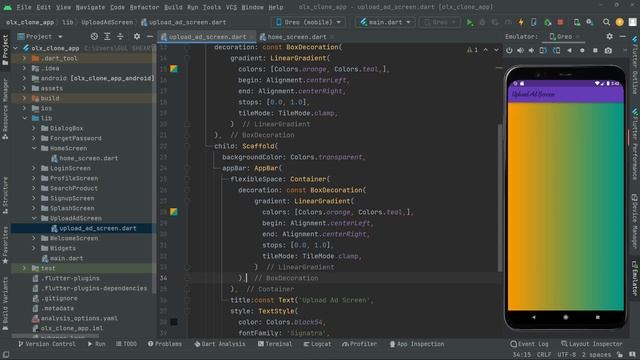This screenshot has width=640, height=360.
Task: Expand all in Project panel
Action: 107,36
